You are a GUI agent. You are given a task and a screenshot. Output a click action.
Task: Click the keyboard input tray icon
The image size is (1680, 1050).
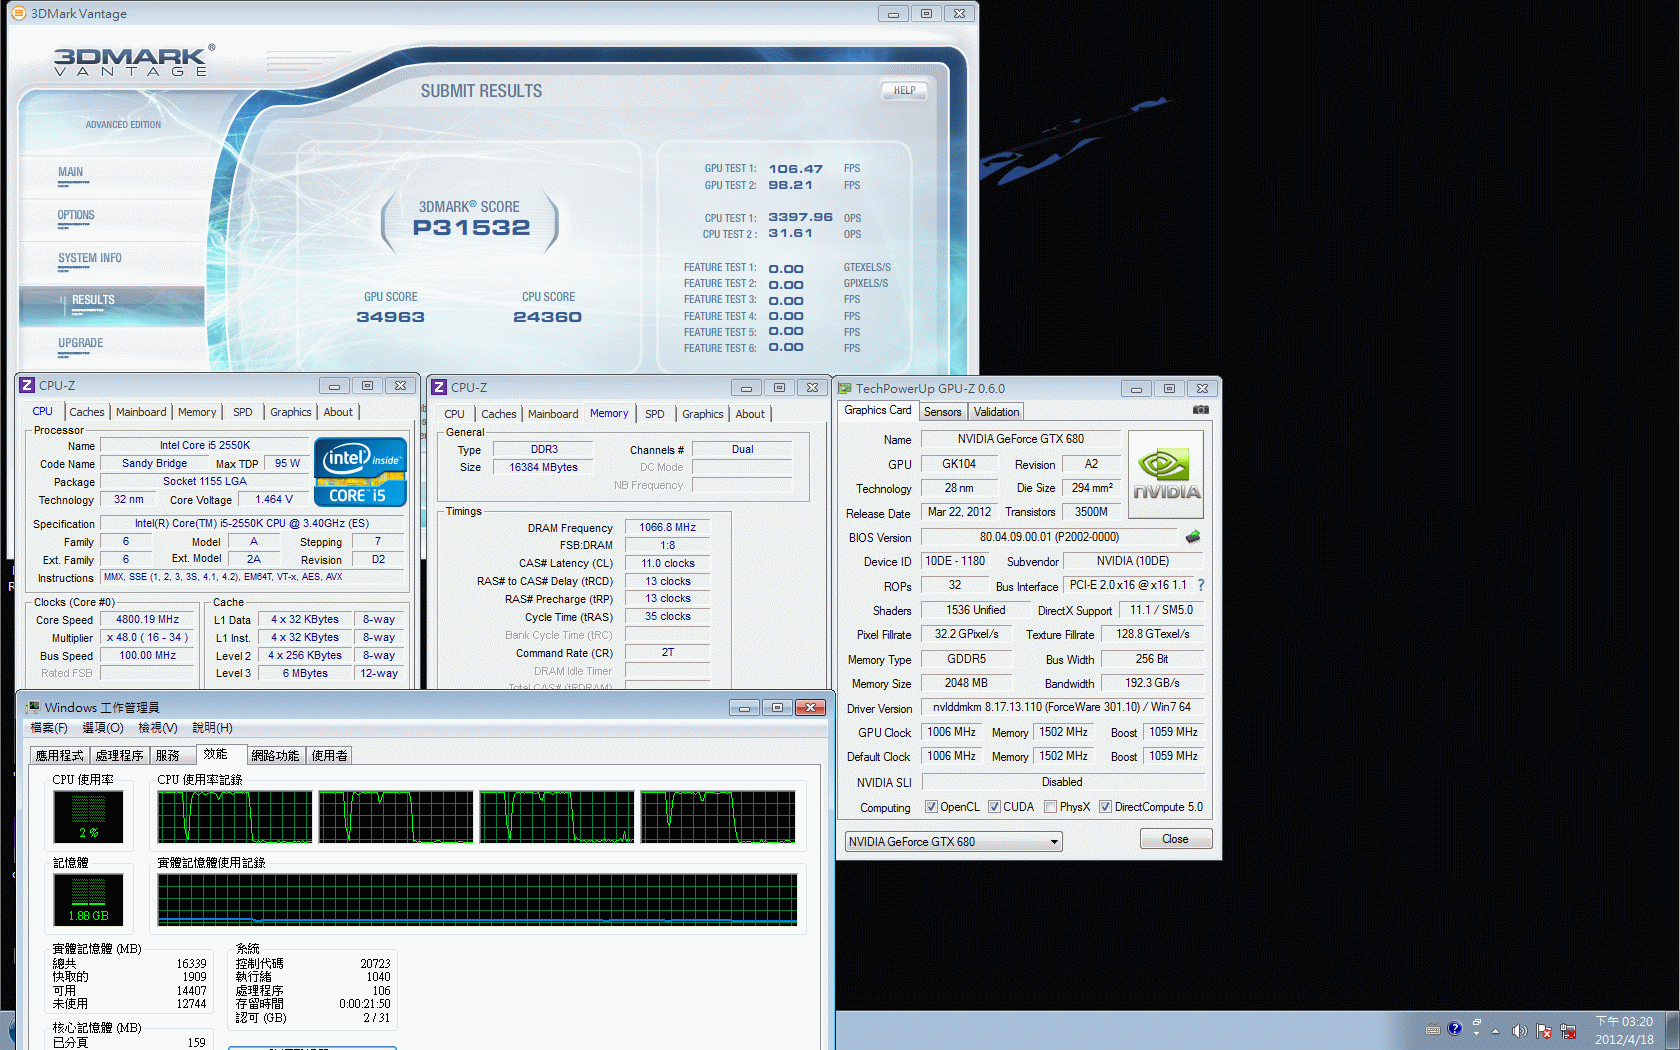(1433, 1029)
